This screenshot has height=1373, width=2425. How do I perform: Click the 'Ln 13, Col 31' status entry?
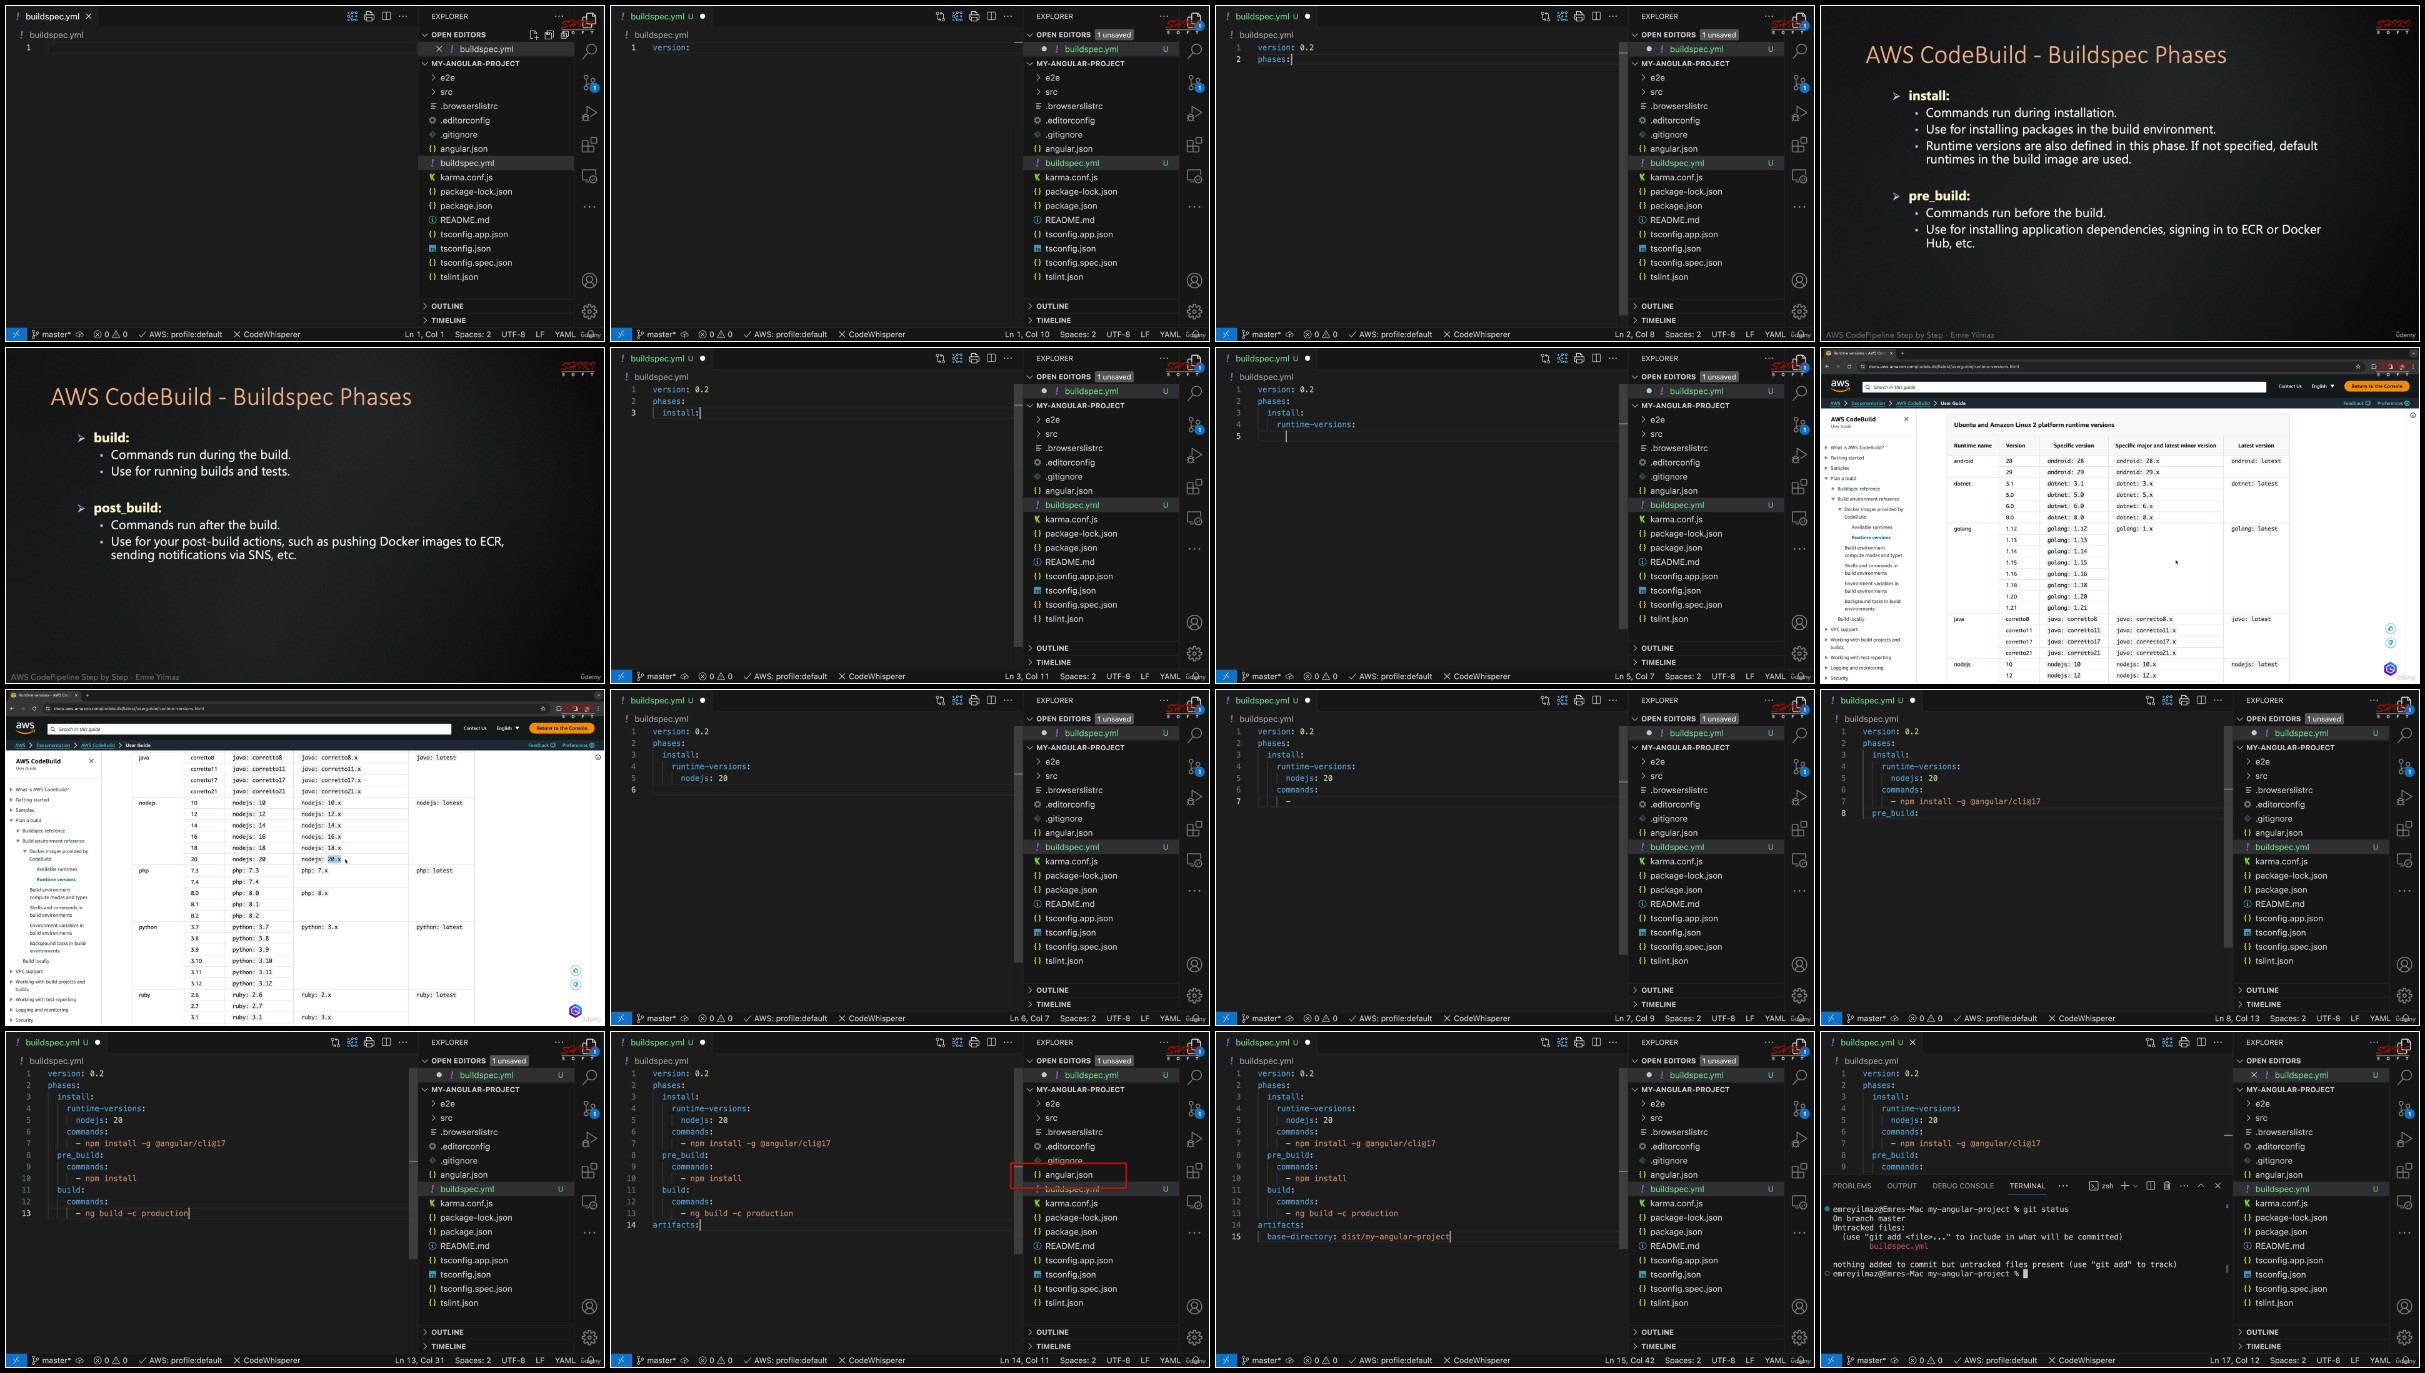click(x=419, y=1361)
